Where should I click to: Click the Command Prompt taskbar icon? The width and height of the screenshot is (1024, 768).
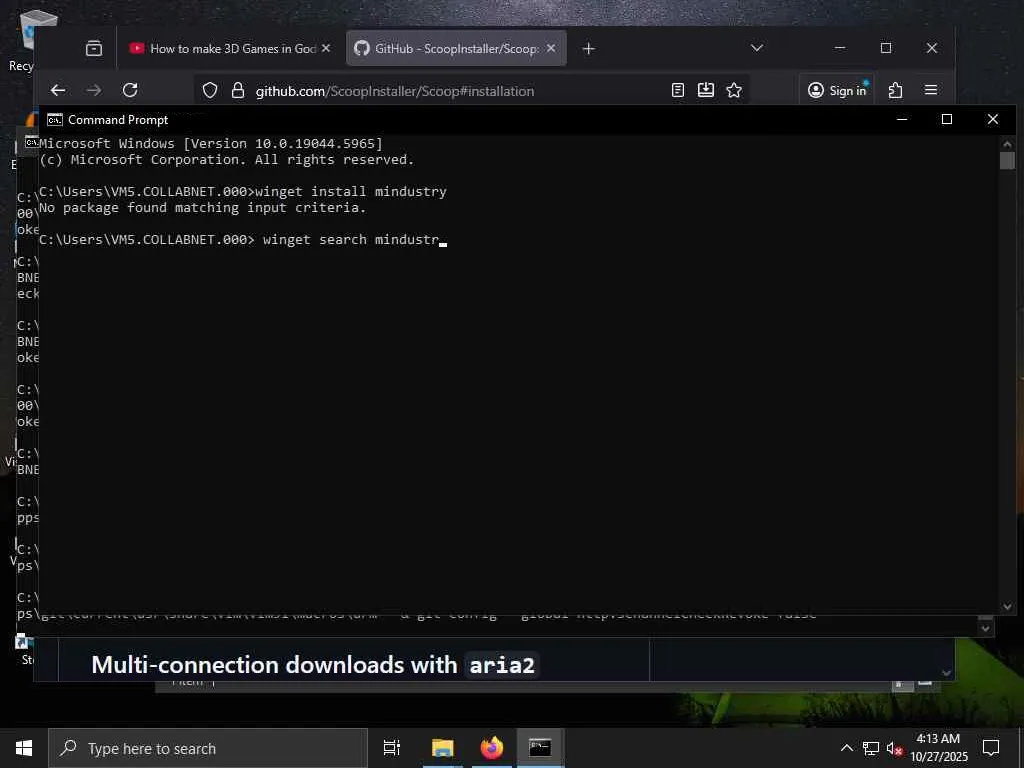pyautogui.click(x=540, y=748)
